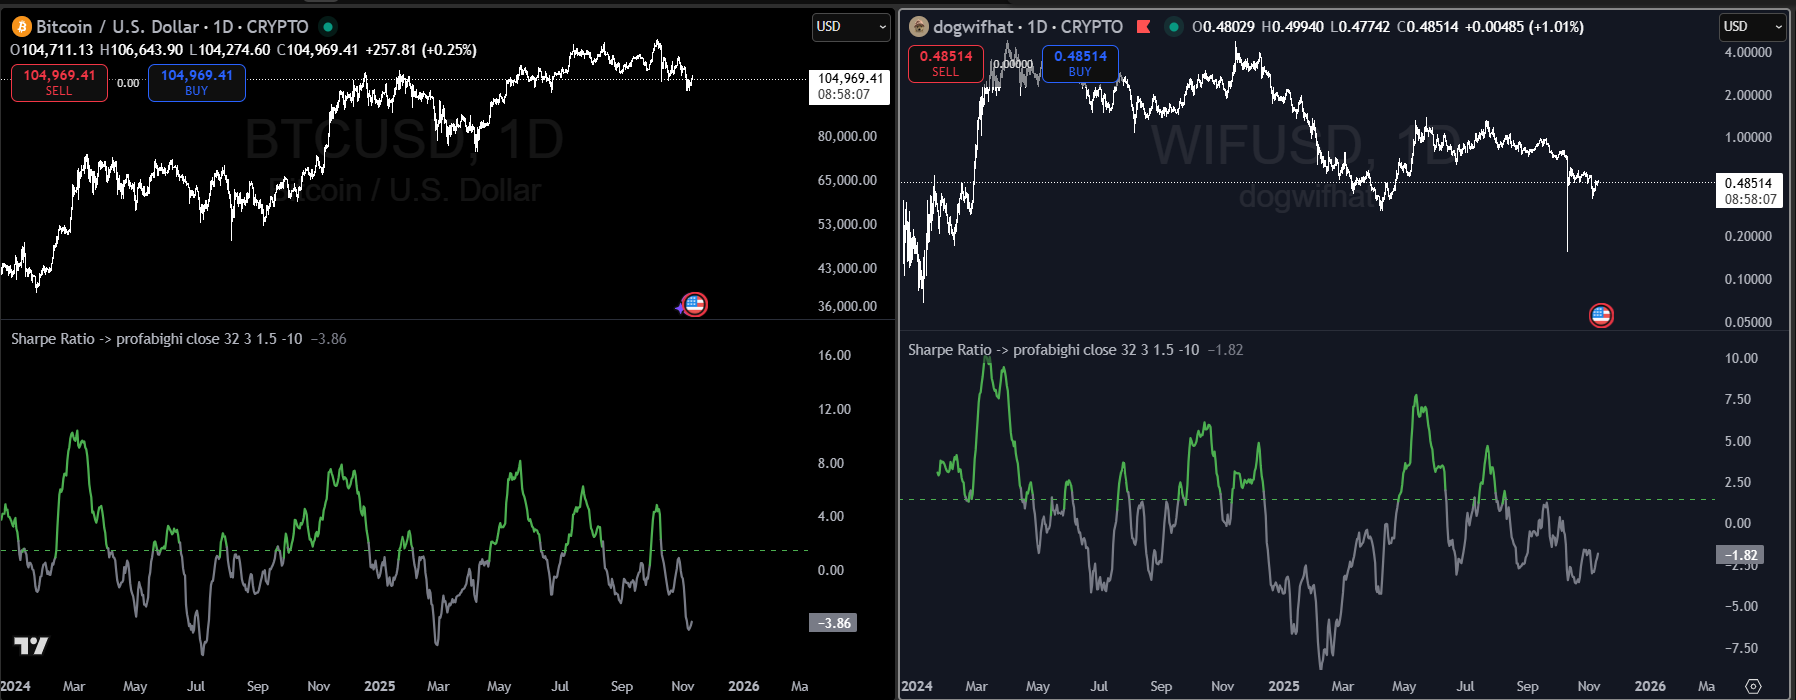Screen dimensions: 1796x700
Task: Click dogwifhat change value +0.00485 (+1.01%)
Action: [1525, 27]
